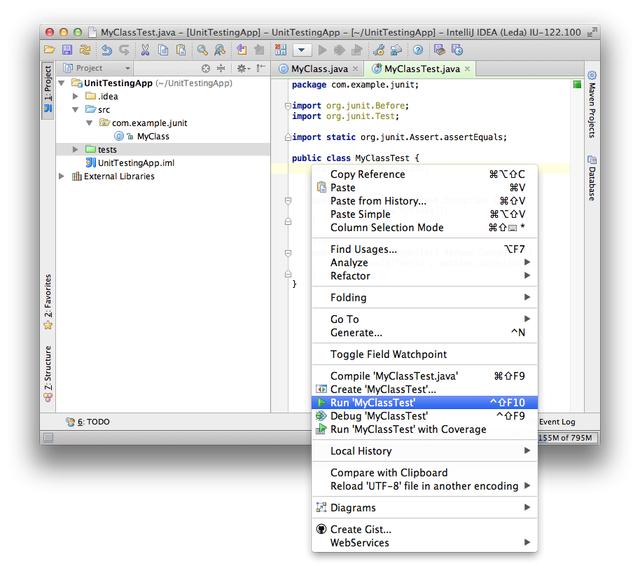This screenshot has width=640, height=566.
Task: Click the Make Project toolbar icon
Action: 280,50
